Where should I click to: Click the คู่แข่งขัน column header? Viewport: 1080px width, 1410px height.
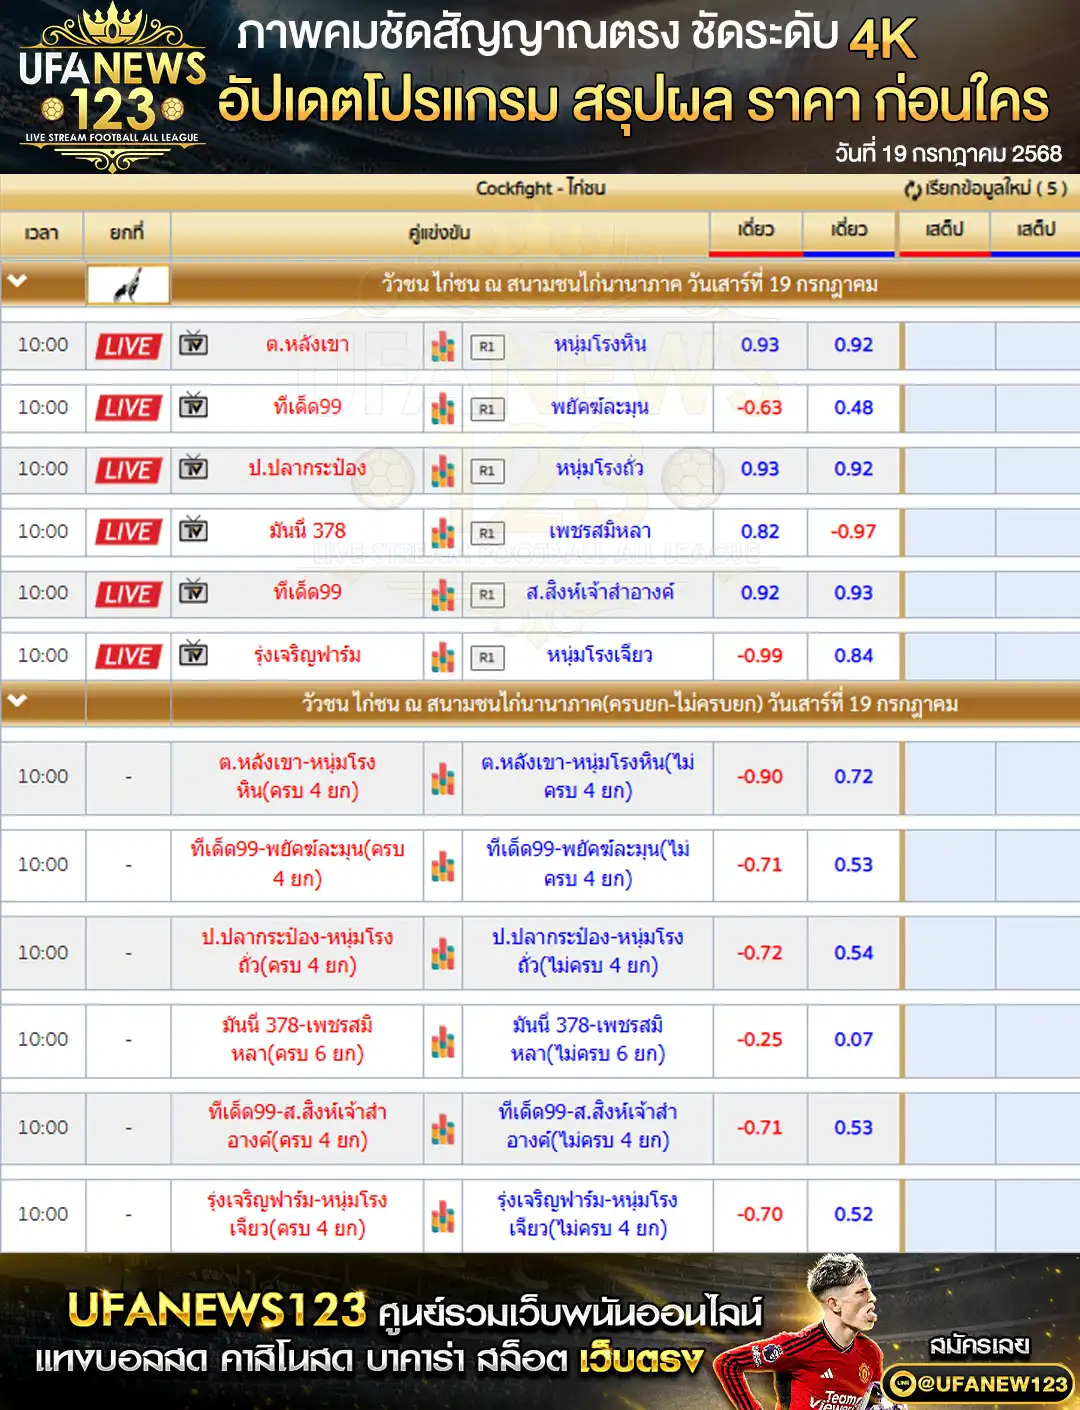440,233
